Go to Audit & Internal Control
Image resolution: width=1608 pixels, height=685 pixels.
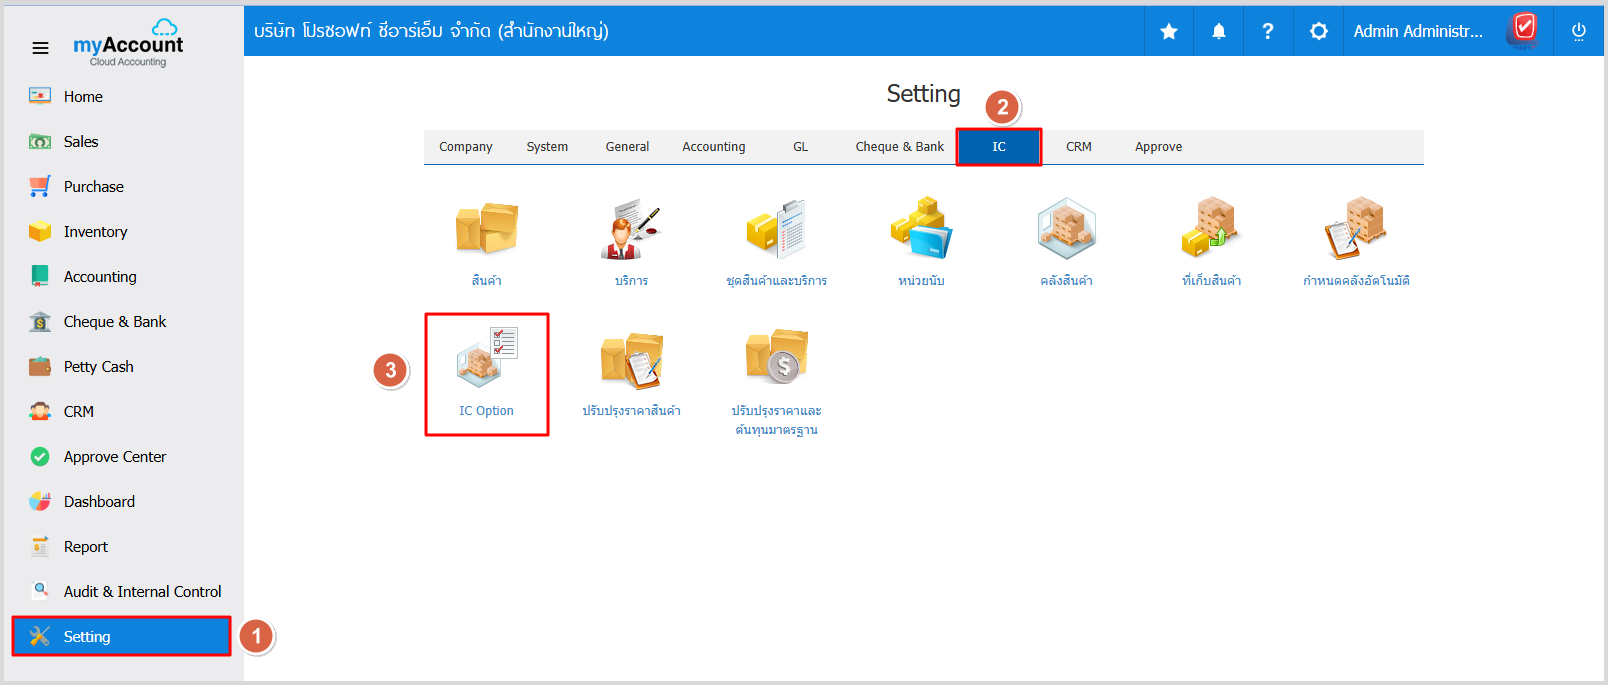click(x=142, y=592)
